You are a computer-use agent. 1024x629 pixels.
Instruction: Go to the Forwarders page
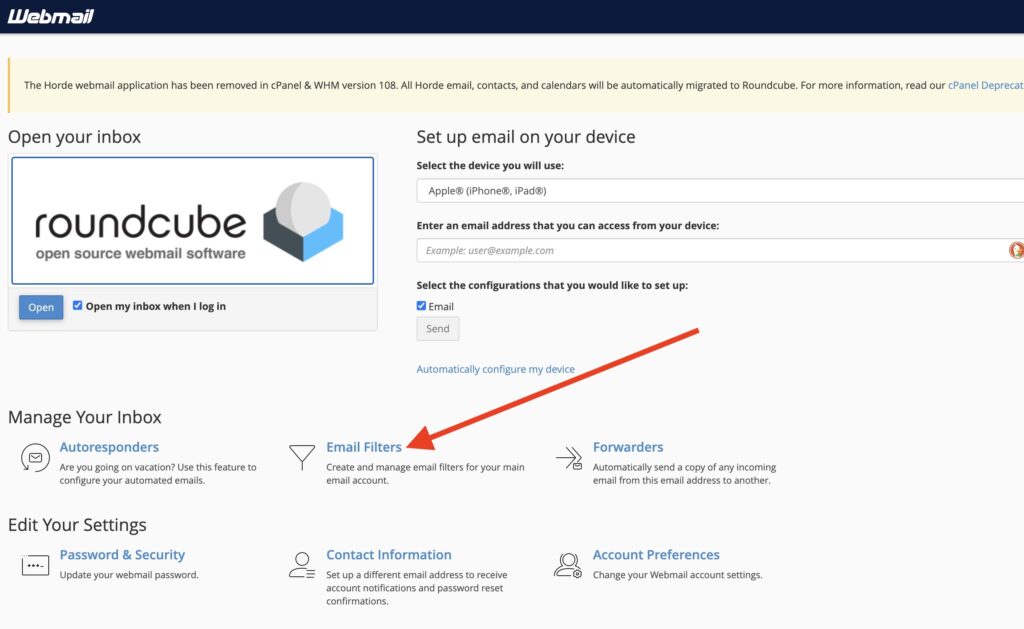pyautogui.click(x=627, y=447)
